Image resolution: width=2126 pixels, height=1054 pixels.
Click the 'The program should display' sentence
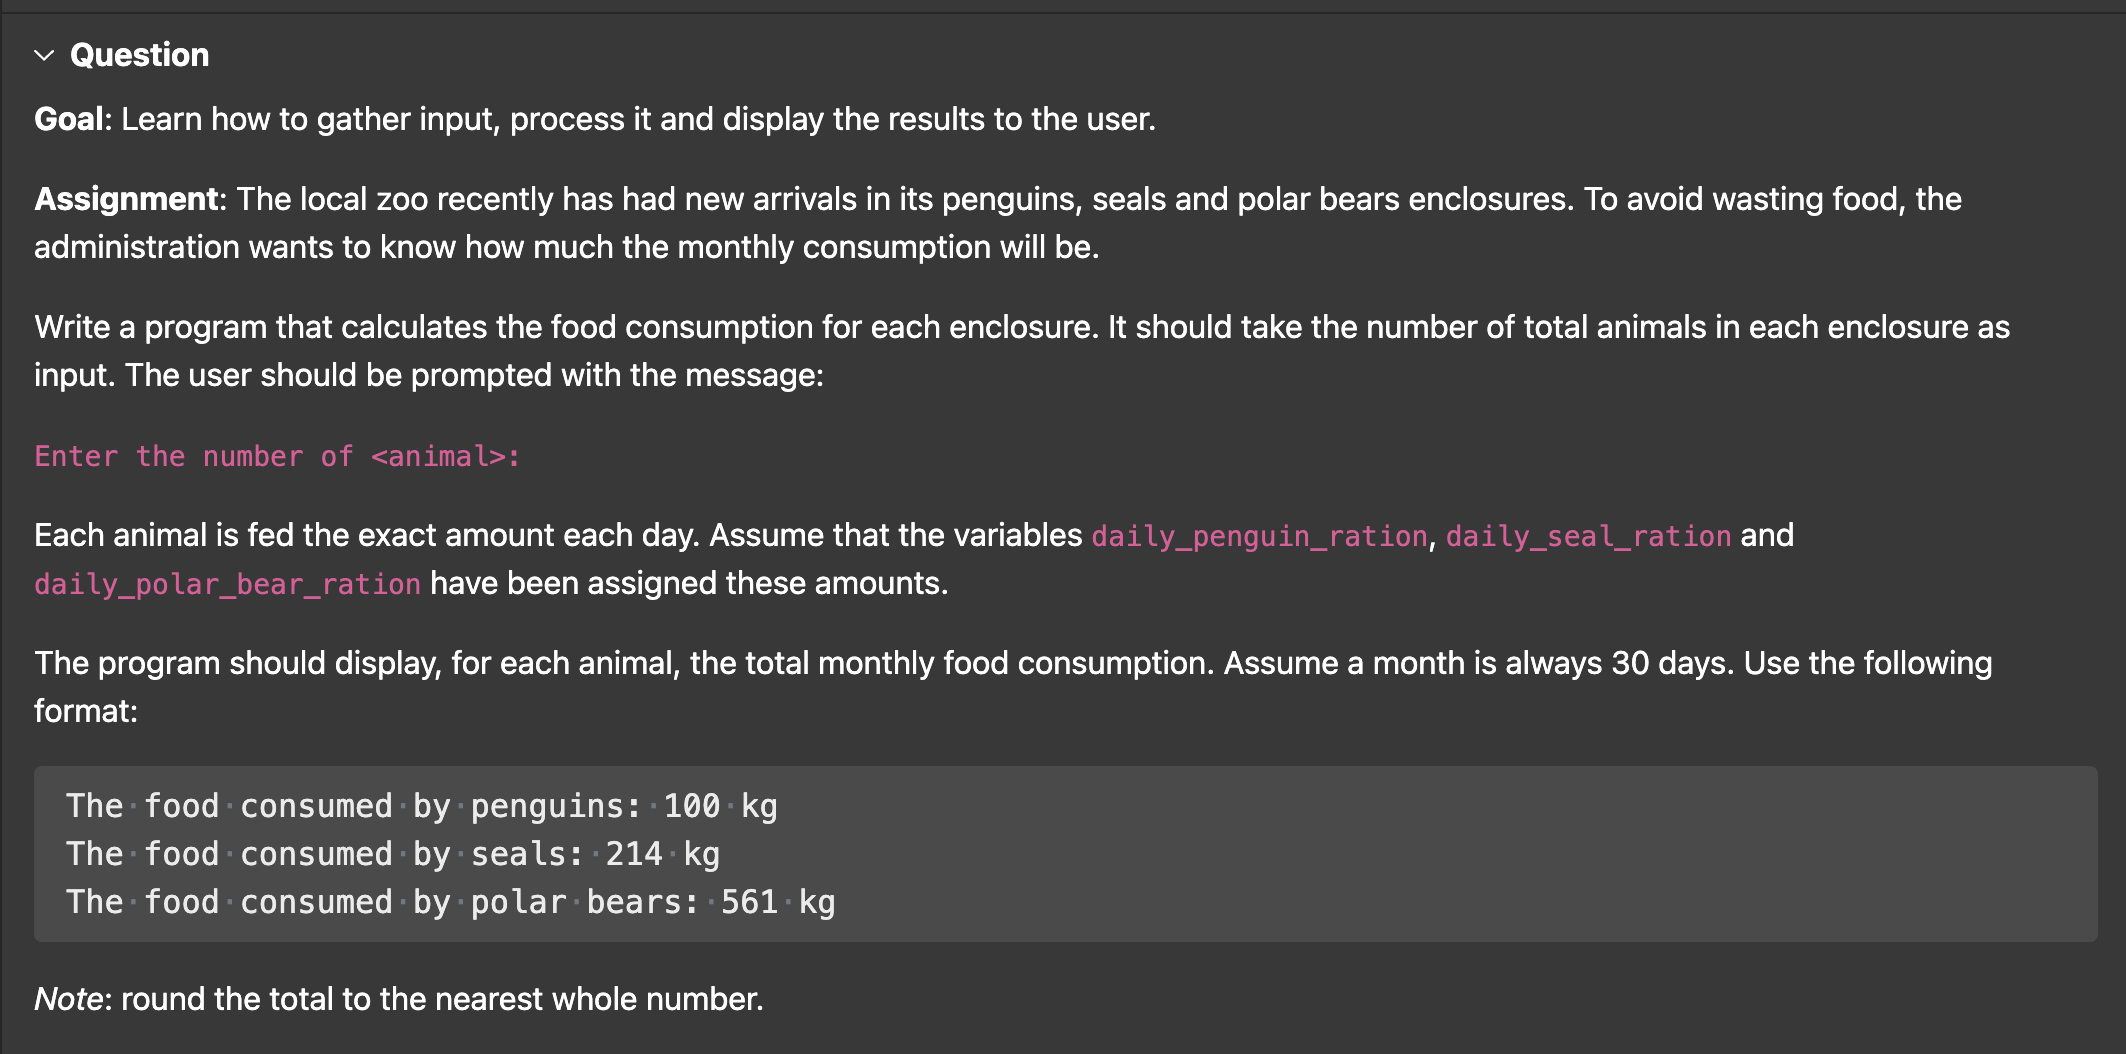click(1013, 687)
